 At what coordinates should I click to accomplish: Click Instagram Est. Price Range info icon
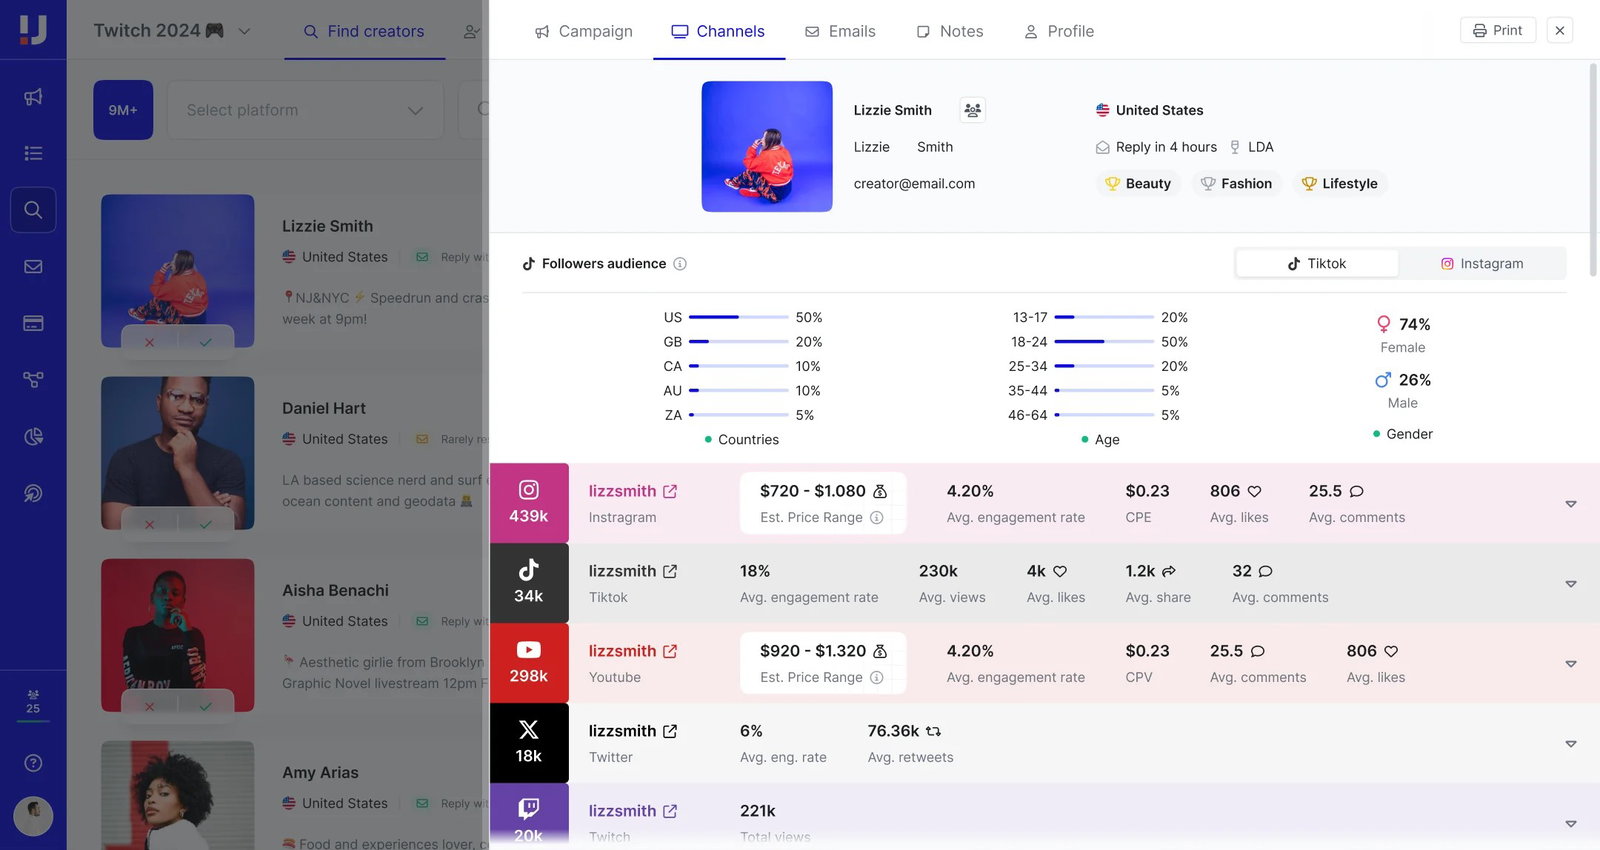(876, 517)
